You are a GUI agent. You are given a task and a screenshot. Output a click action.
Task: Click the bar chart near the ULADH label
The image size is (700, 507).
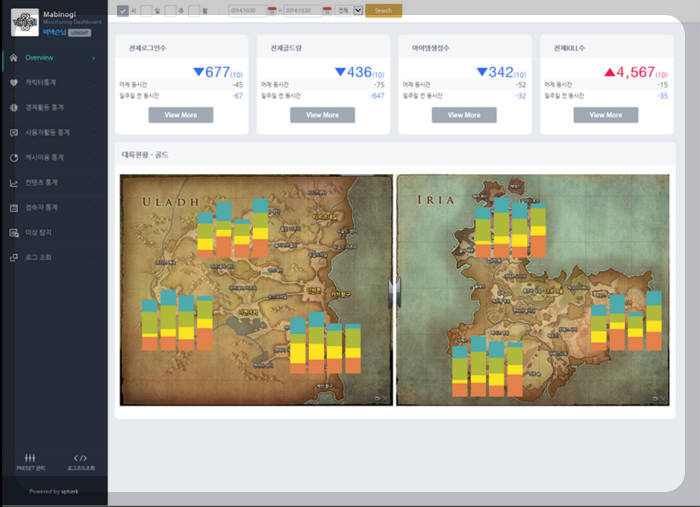(x=233, y=228)
